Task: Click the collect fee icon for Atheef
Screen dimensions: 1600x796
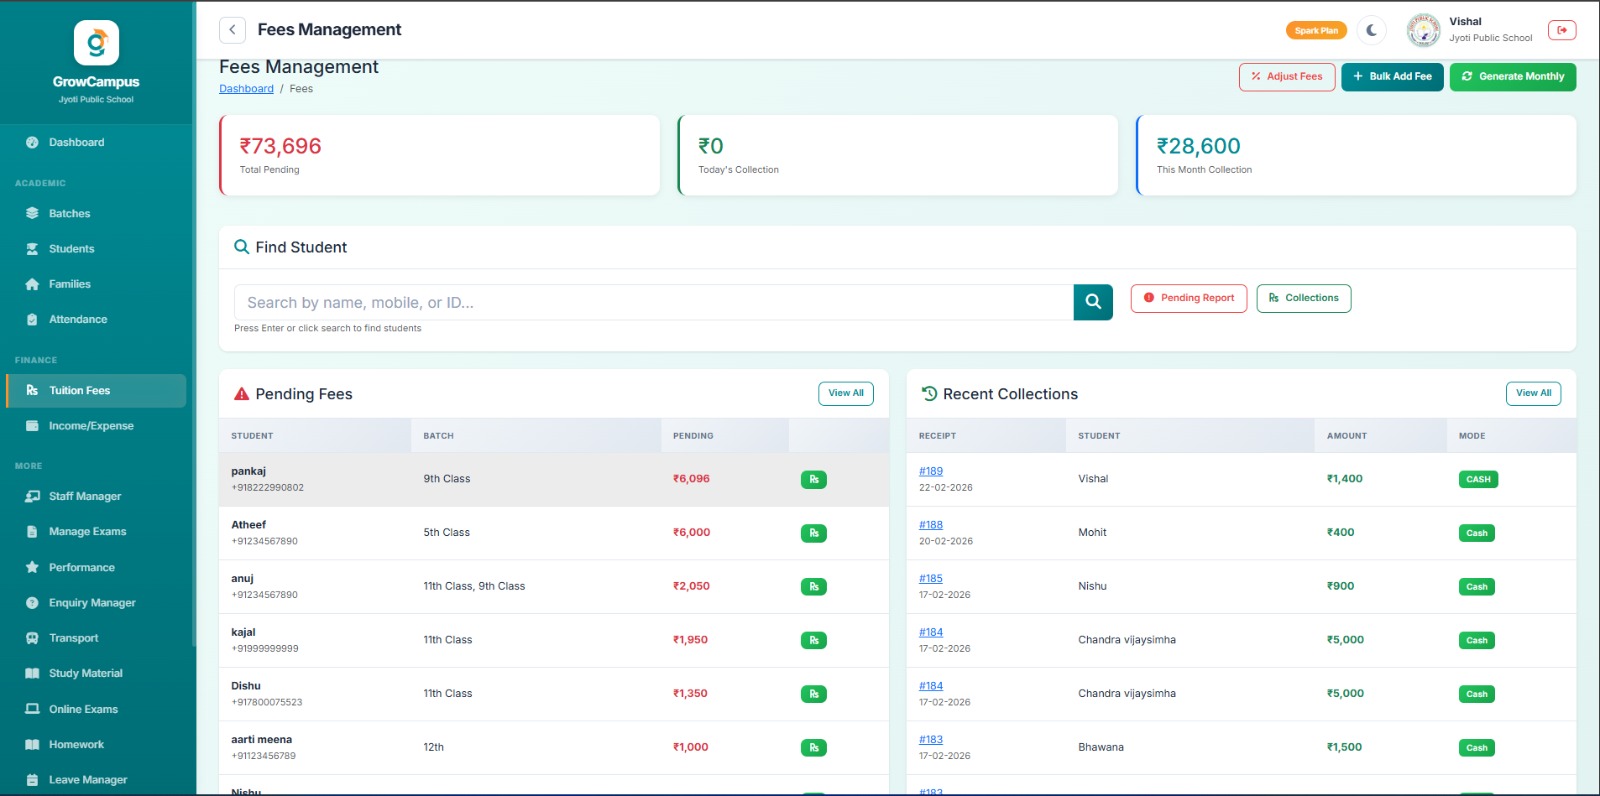Action: point(813,533)
